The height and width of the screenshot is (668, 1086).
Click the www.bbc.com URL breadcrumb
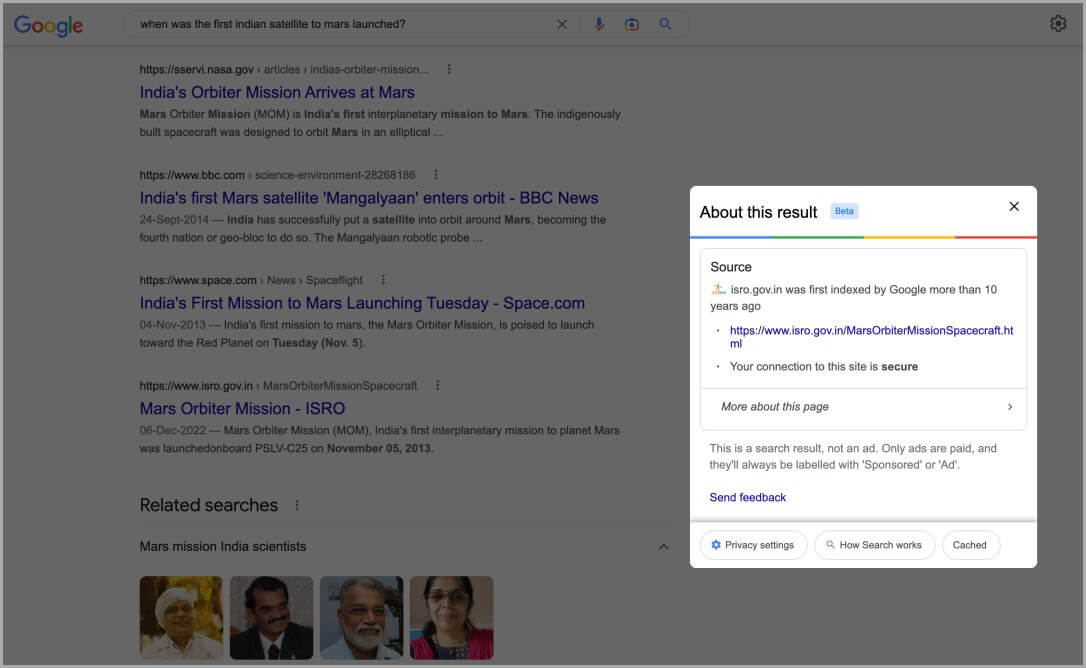[x=277, y=175]
